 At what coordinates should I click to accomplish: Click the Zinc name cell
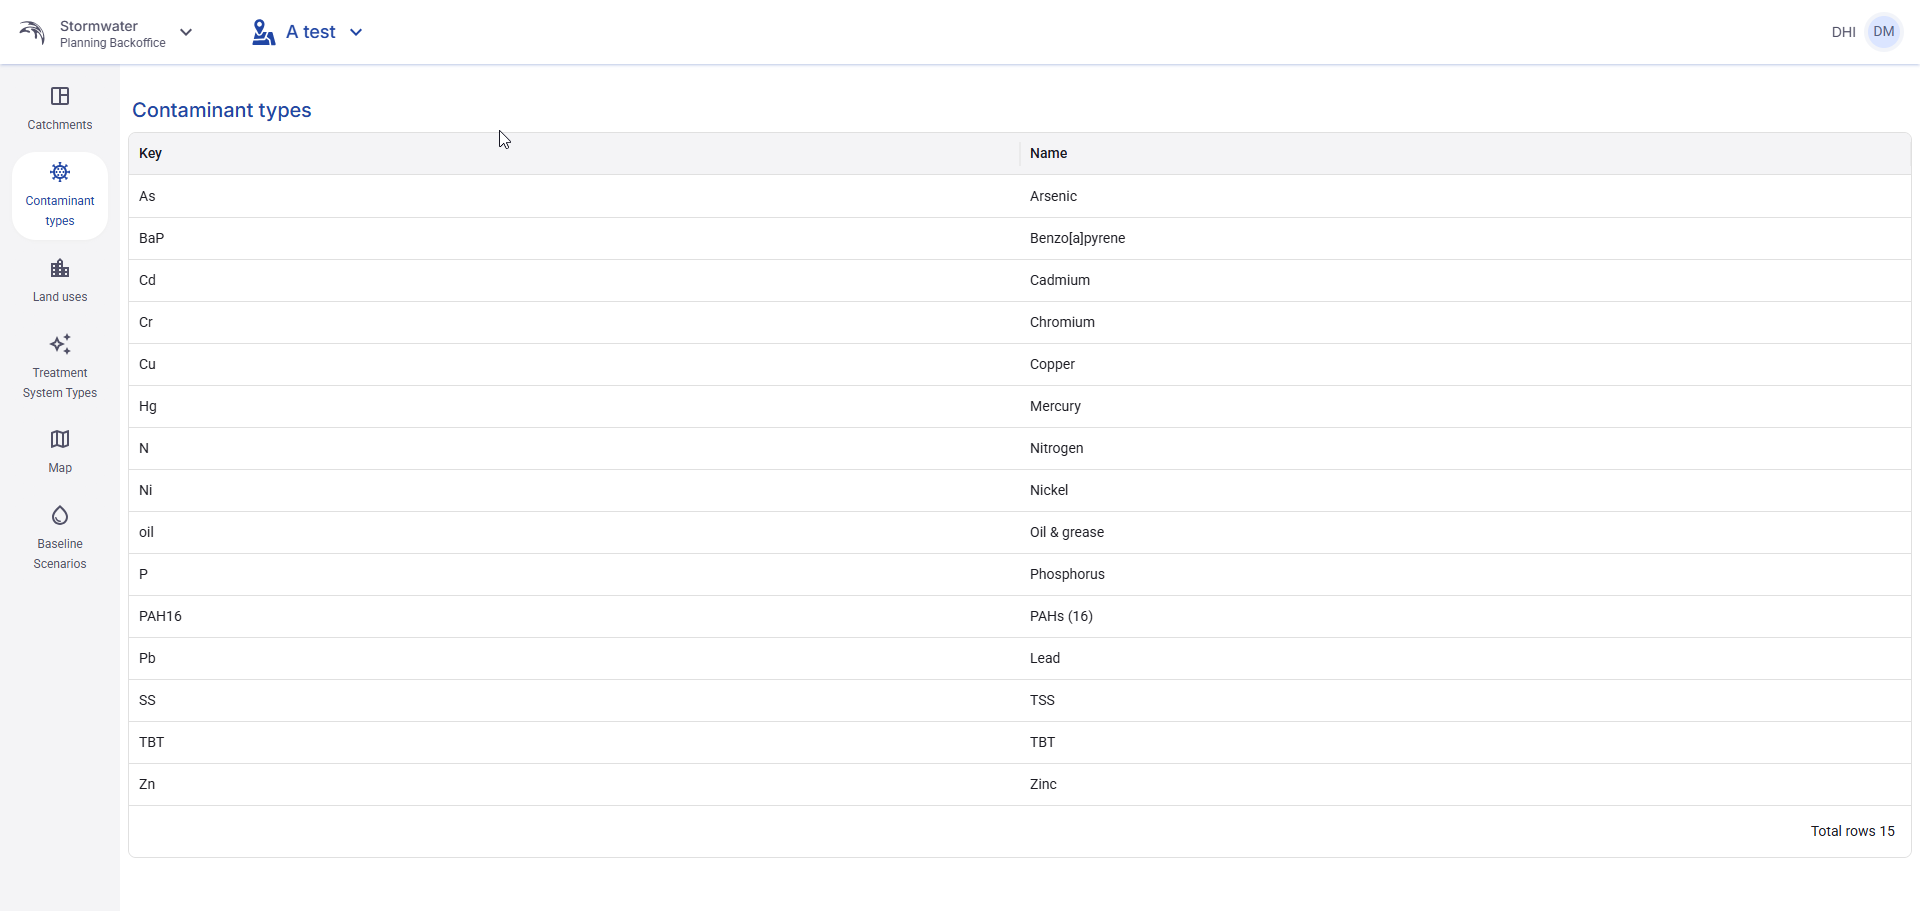1465,784
